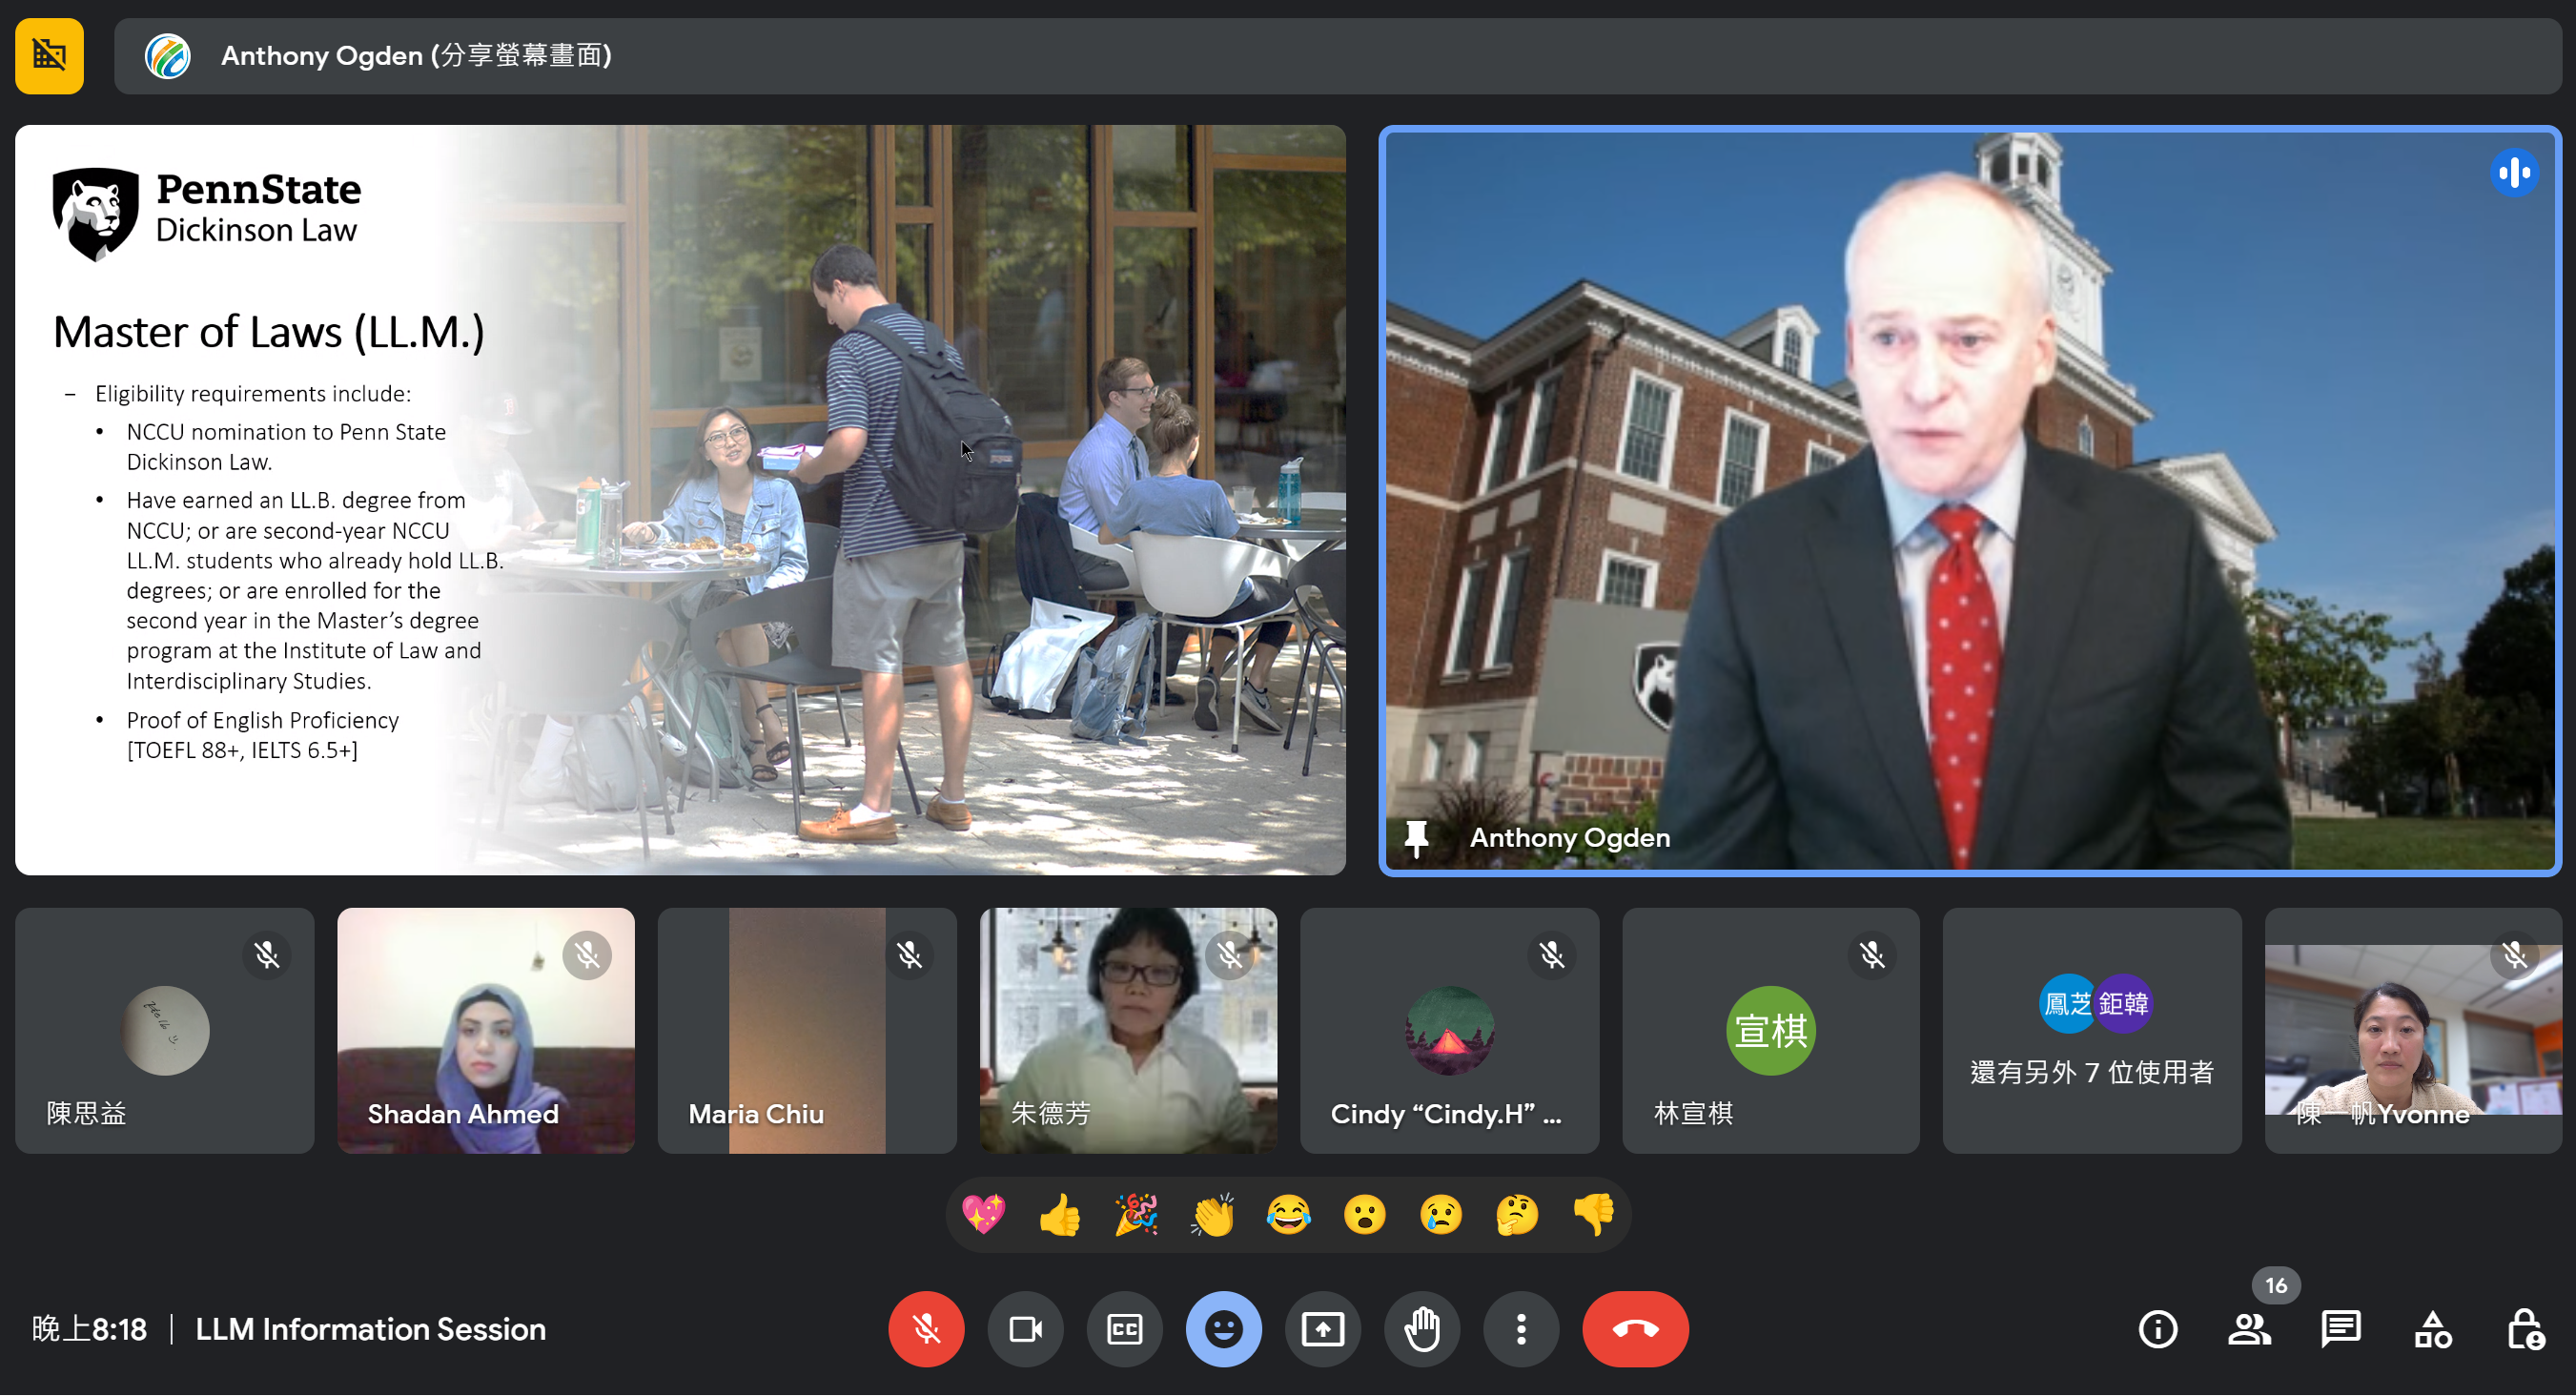The width and height of the screenshot is (2576, 1396).
Task: Send thumbs up reaction
Action: 1060,1215
